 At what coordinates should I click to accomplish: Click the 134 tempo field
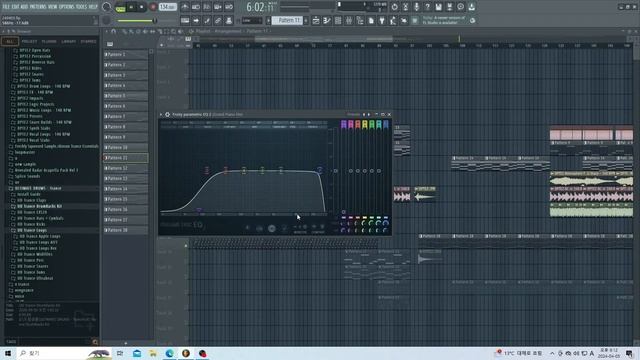[x=167, y=7]
